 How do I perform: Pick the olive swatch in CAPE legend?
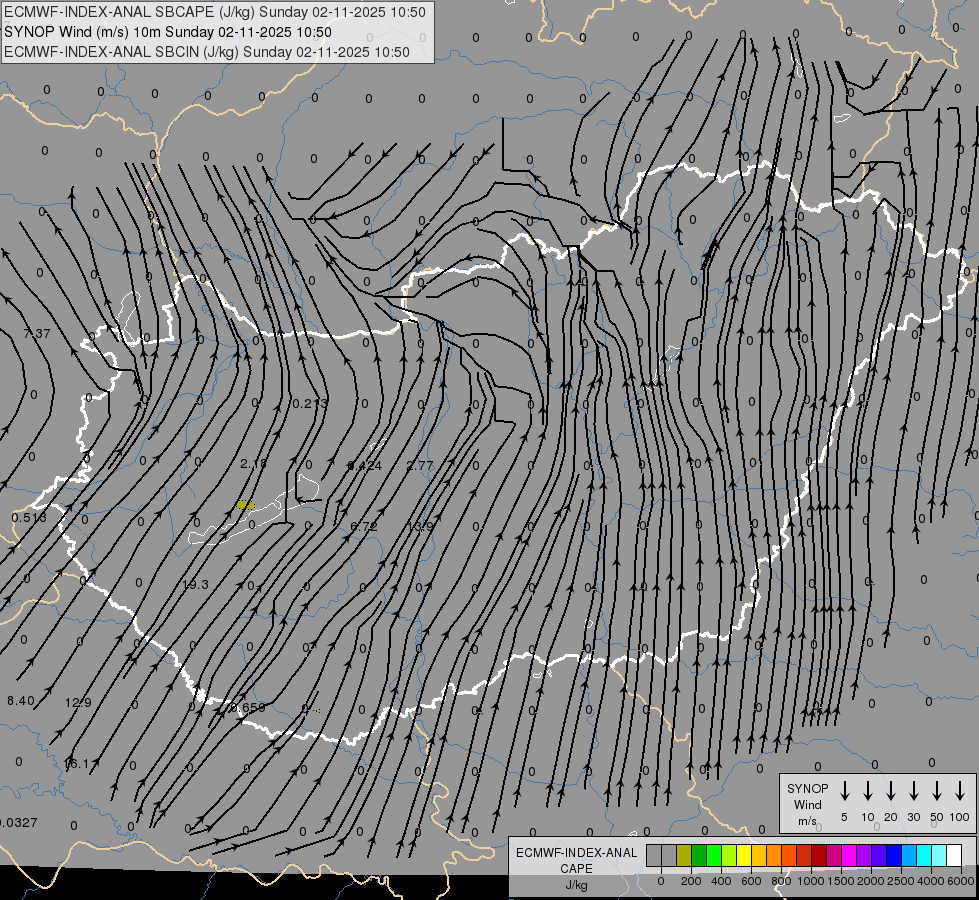(684, 856)
